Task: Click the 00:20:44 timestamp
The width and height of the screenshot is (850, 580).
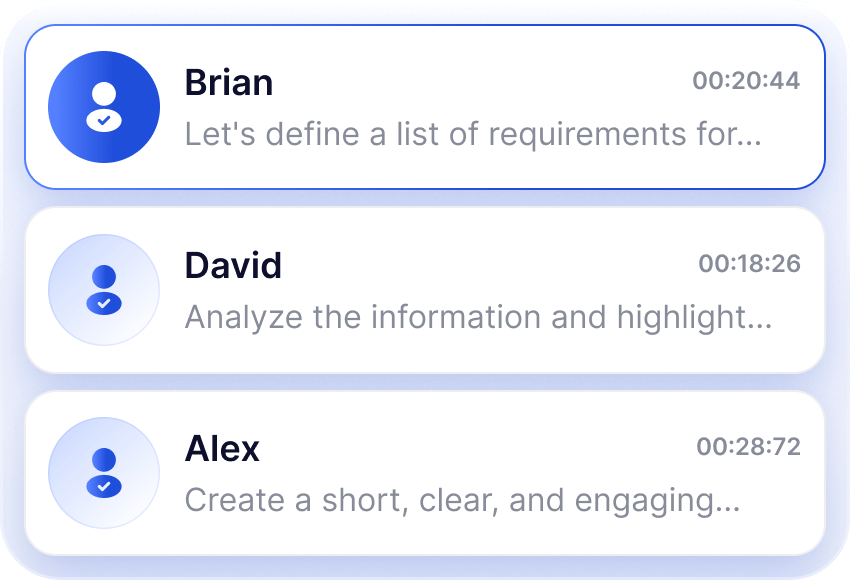Action: (746, 81)
